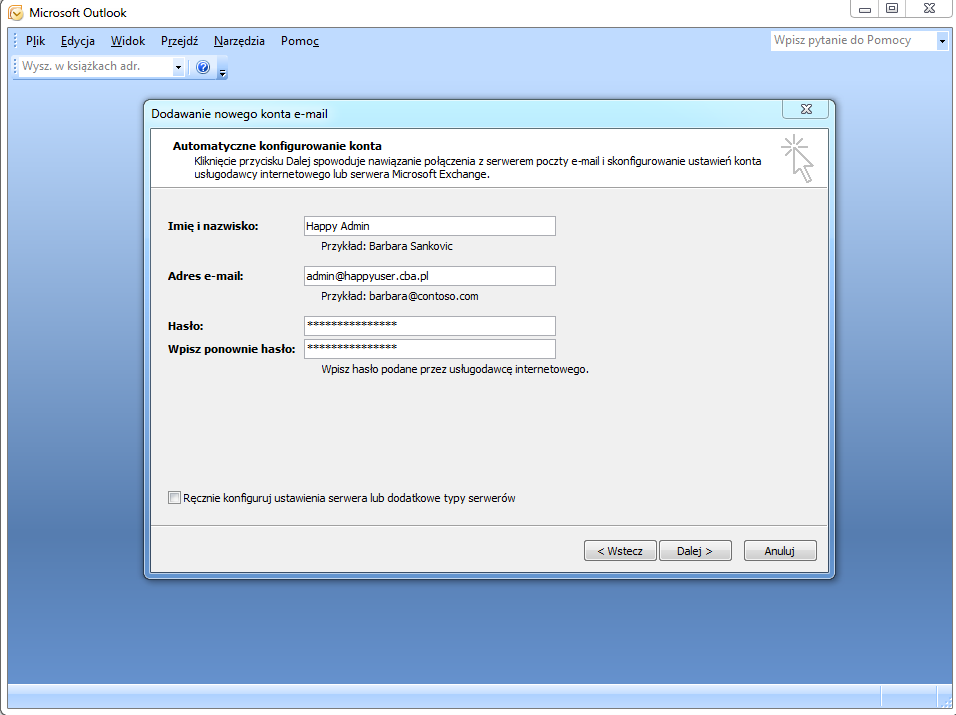Click the Adres e-mail field
Screen dimensions: 956x715
coord(430,276)
